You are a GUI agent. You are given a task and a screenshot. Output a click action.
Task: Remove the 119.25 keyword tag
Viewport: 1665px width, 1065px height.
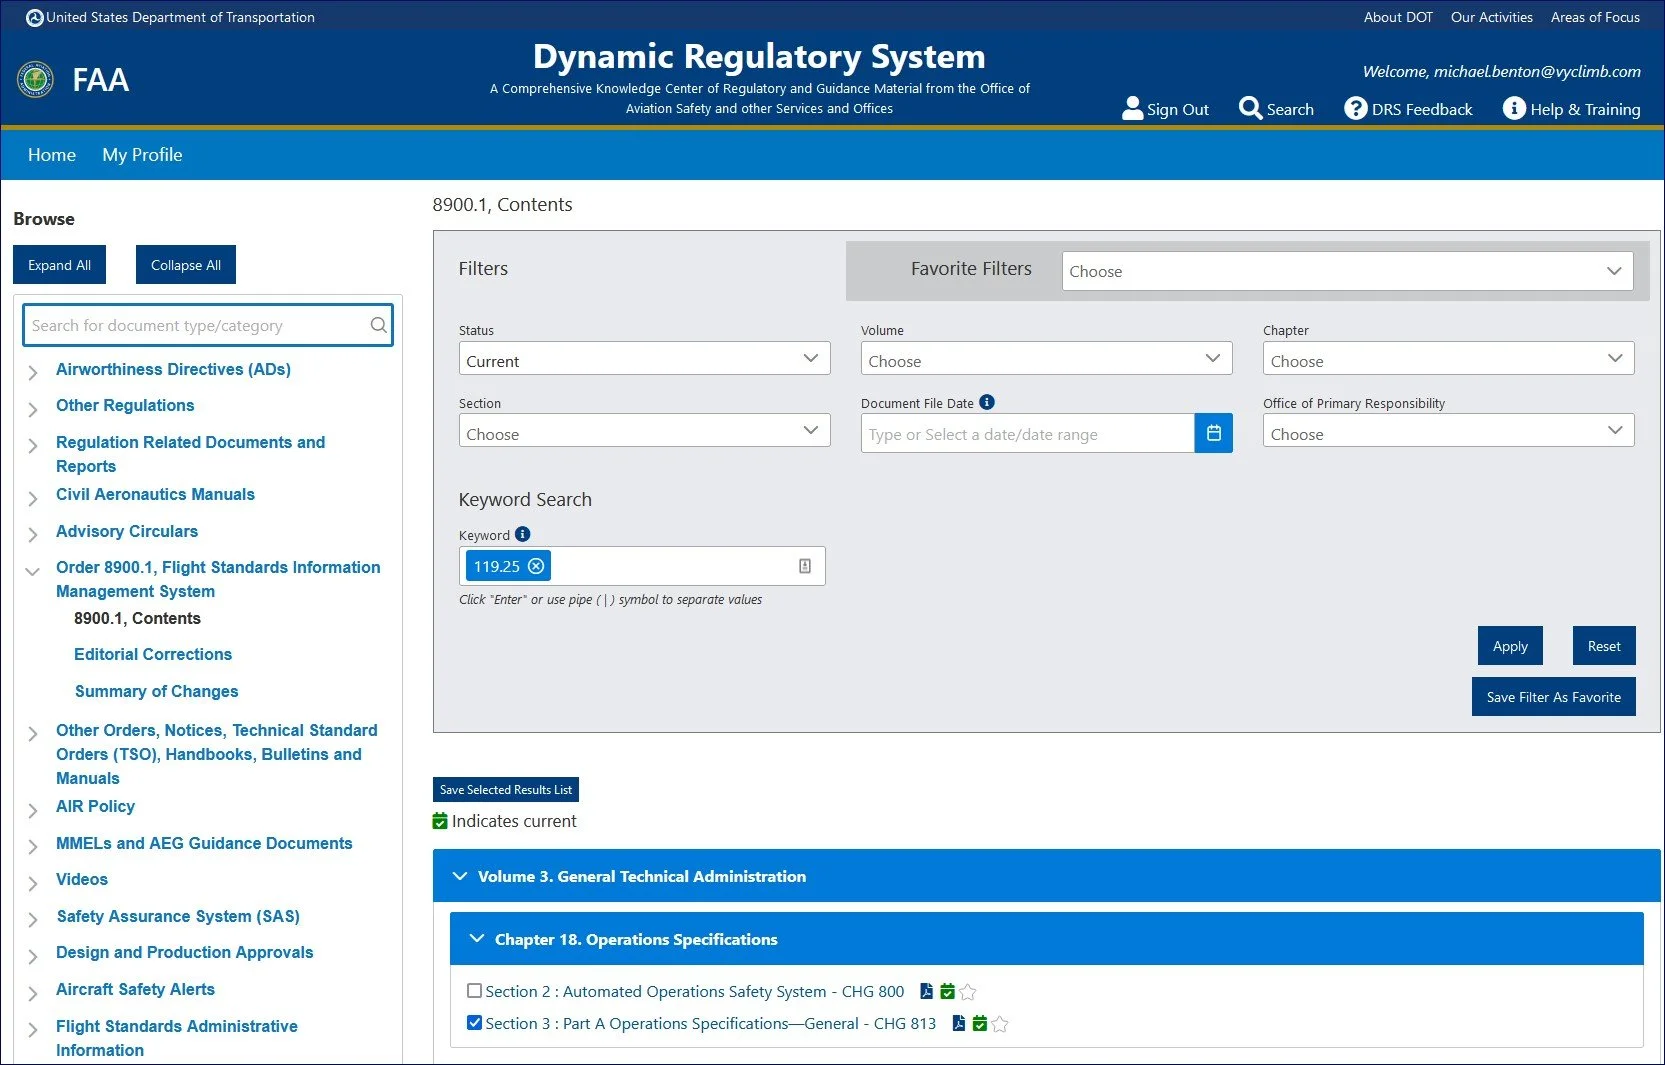click(536, 566)
